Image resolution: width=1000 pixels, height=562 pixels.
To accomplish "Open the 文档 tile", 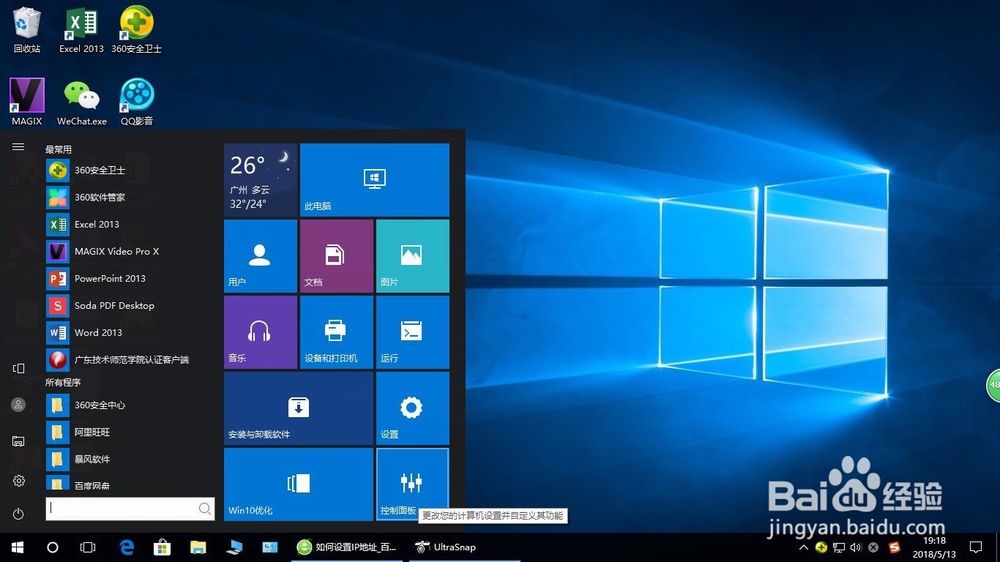I will (337, 256).
